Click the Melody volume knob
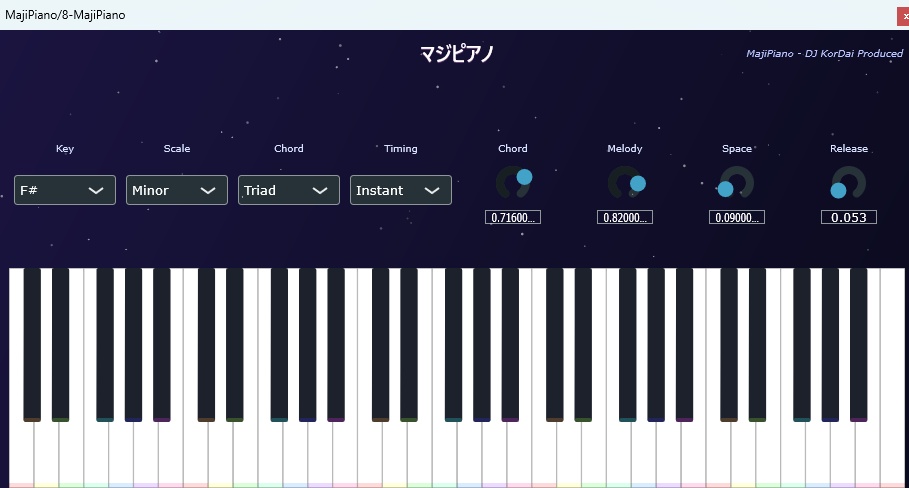 [625, 183]
